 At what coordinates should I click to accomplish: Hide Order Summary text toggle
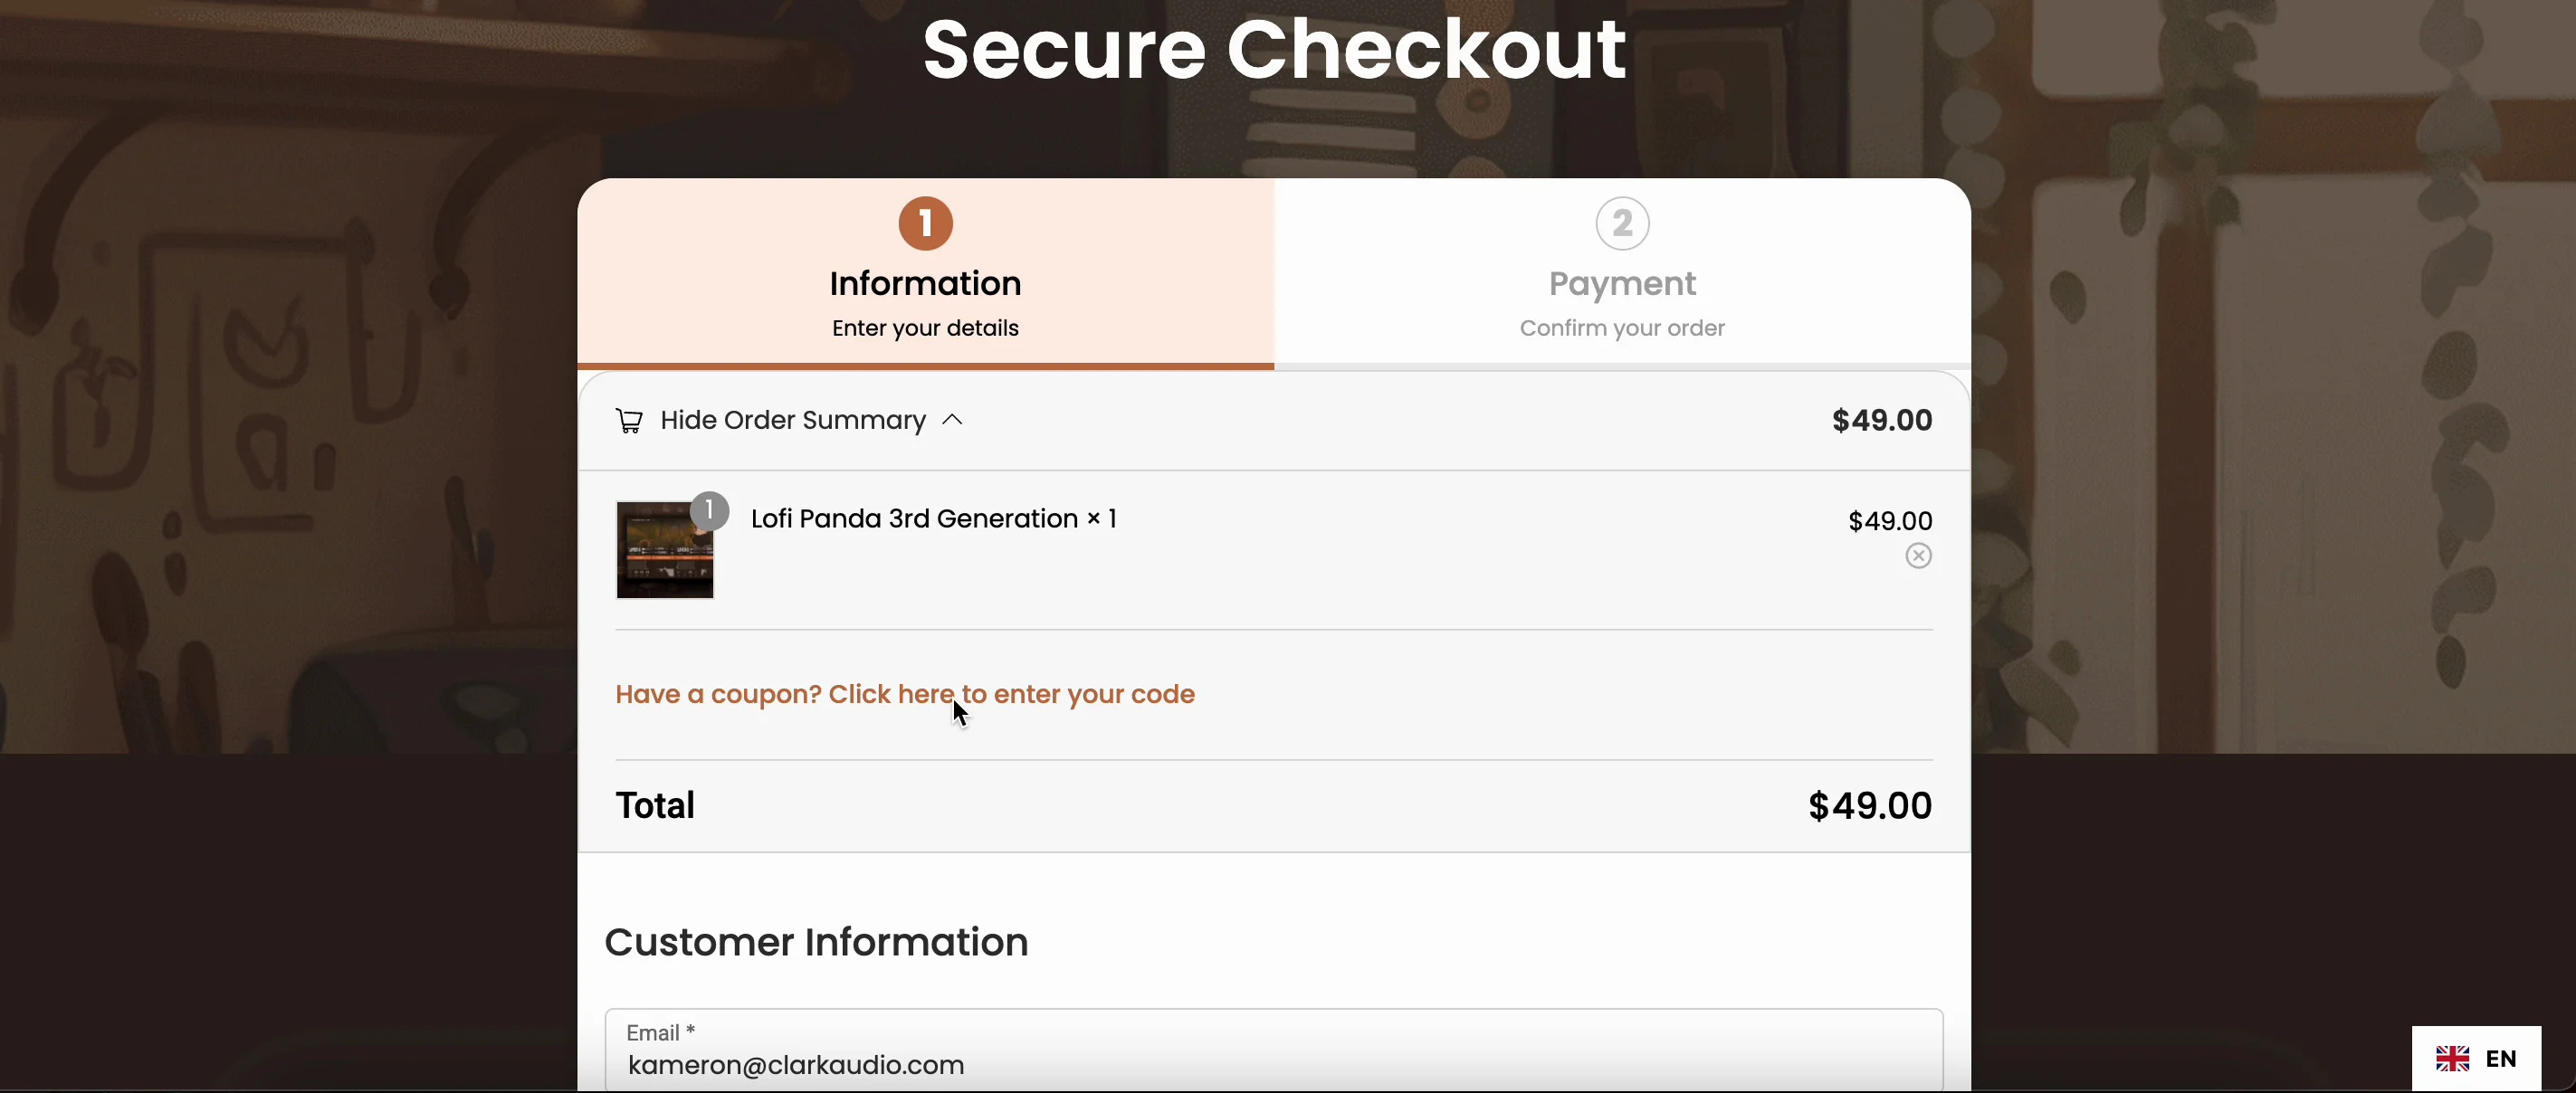(792, 420)
